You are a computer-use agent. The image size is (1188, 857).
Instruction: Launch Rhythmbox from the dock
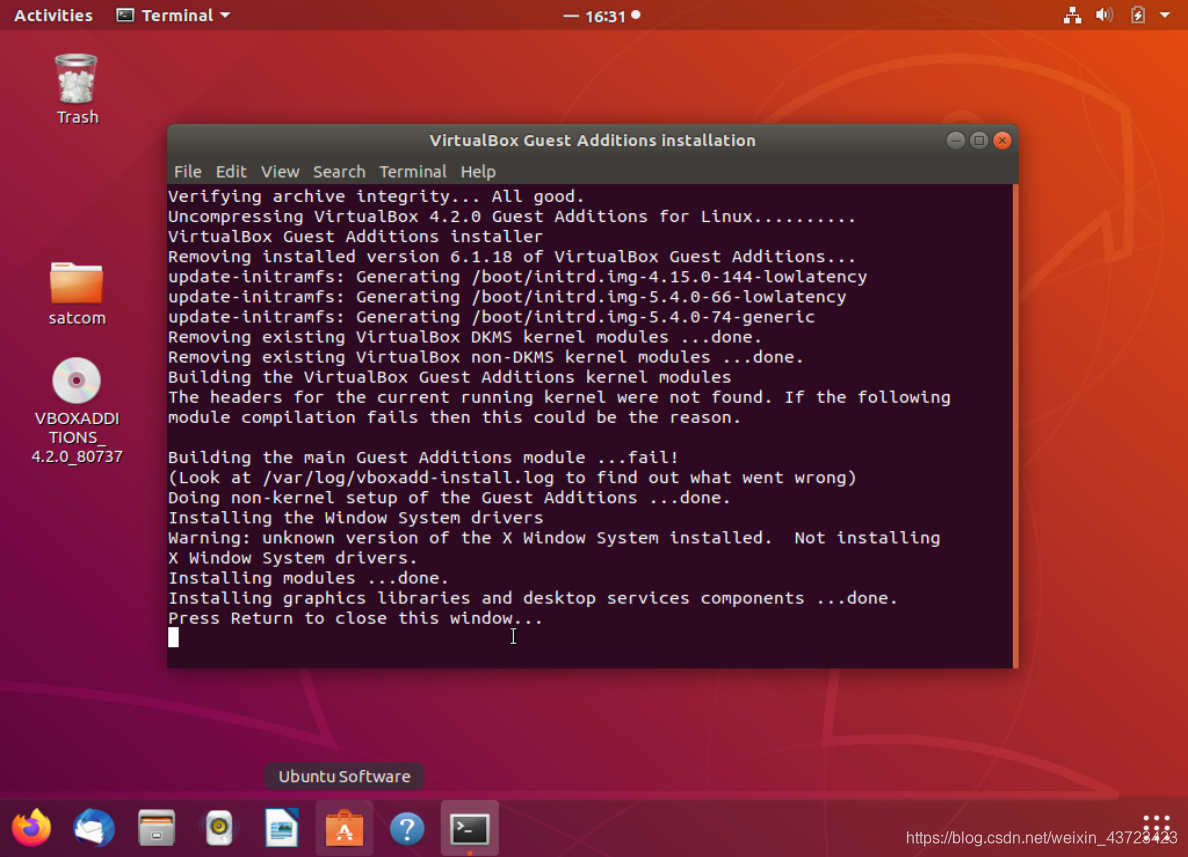tap(219, 828)
